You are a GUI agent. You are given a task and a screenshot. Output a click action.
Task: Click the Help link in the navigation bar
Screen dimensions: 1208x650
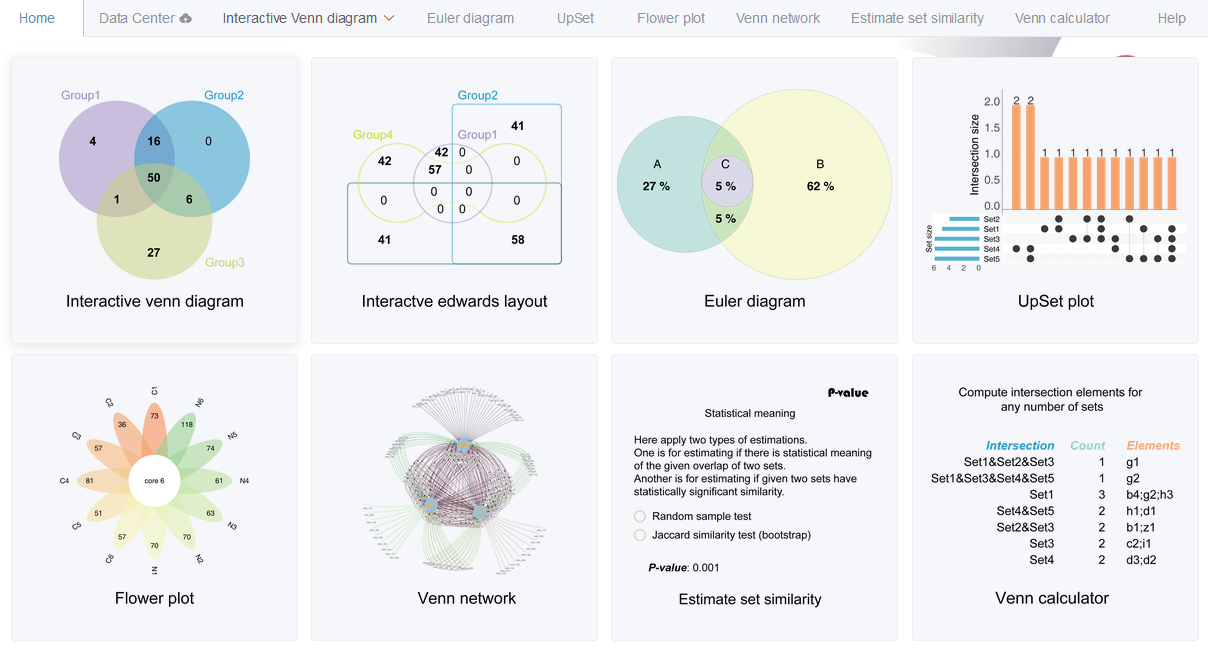click(x=1171, y=18)
